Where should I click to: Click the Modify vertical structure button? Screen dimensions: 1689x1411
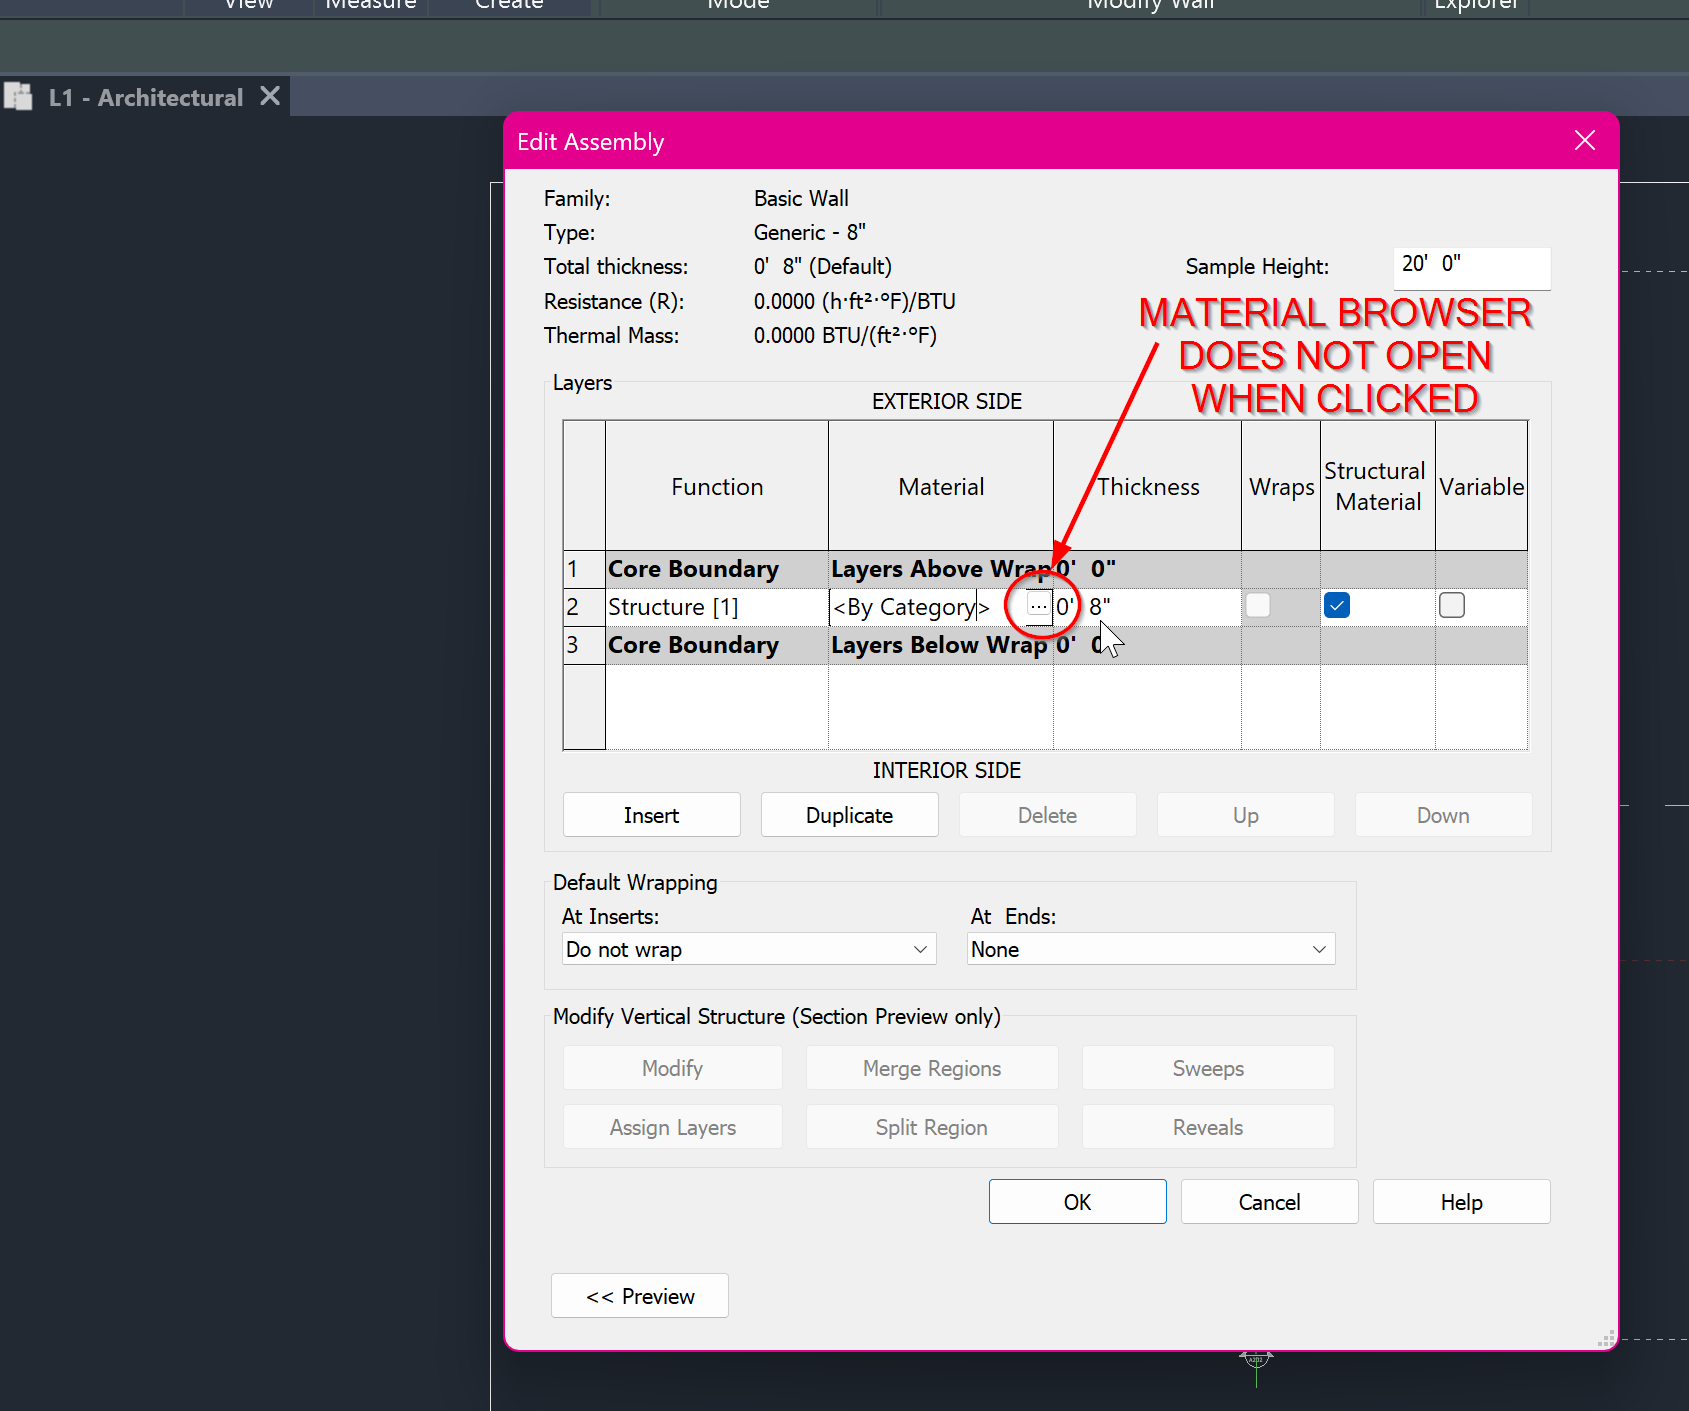tap(673, 1068)
